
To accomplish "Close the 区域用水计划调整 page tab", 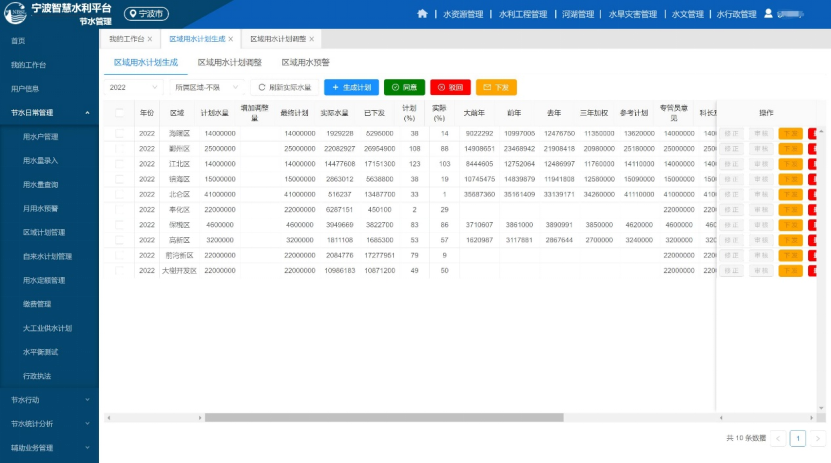I will [x=312, y=39].
